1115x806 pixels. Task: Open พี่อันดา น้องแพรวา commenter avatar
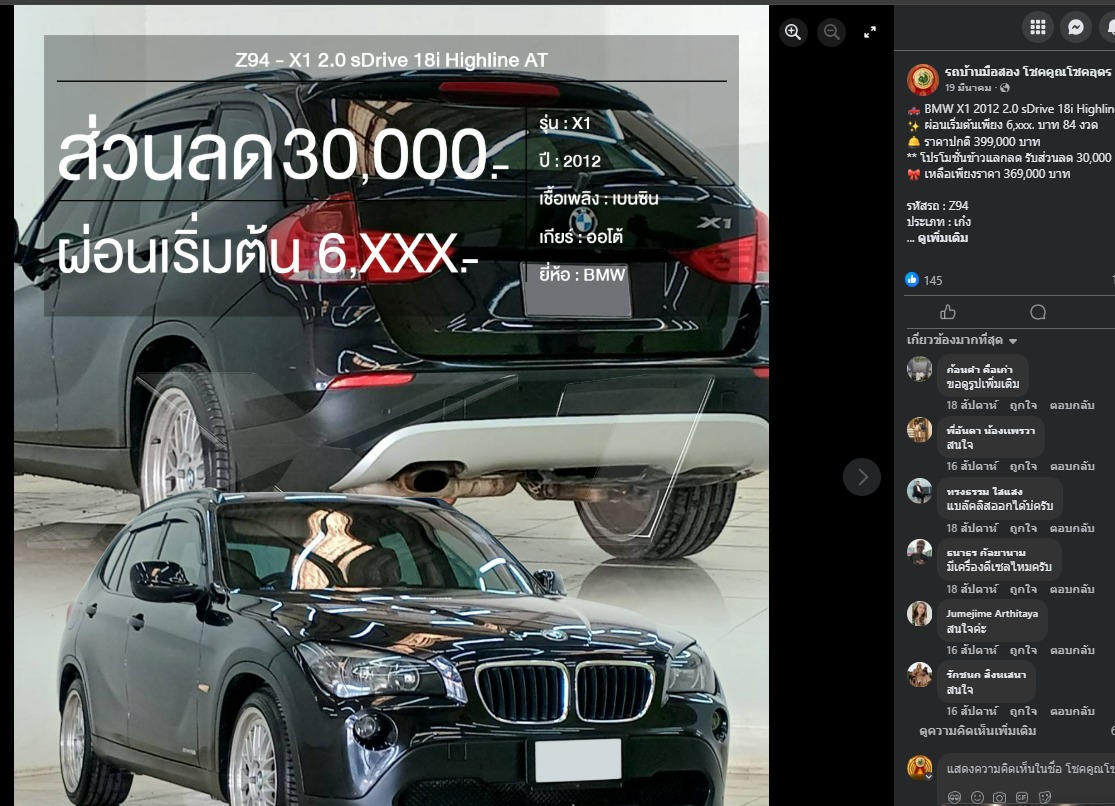(x=919, y=430)
